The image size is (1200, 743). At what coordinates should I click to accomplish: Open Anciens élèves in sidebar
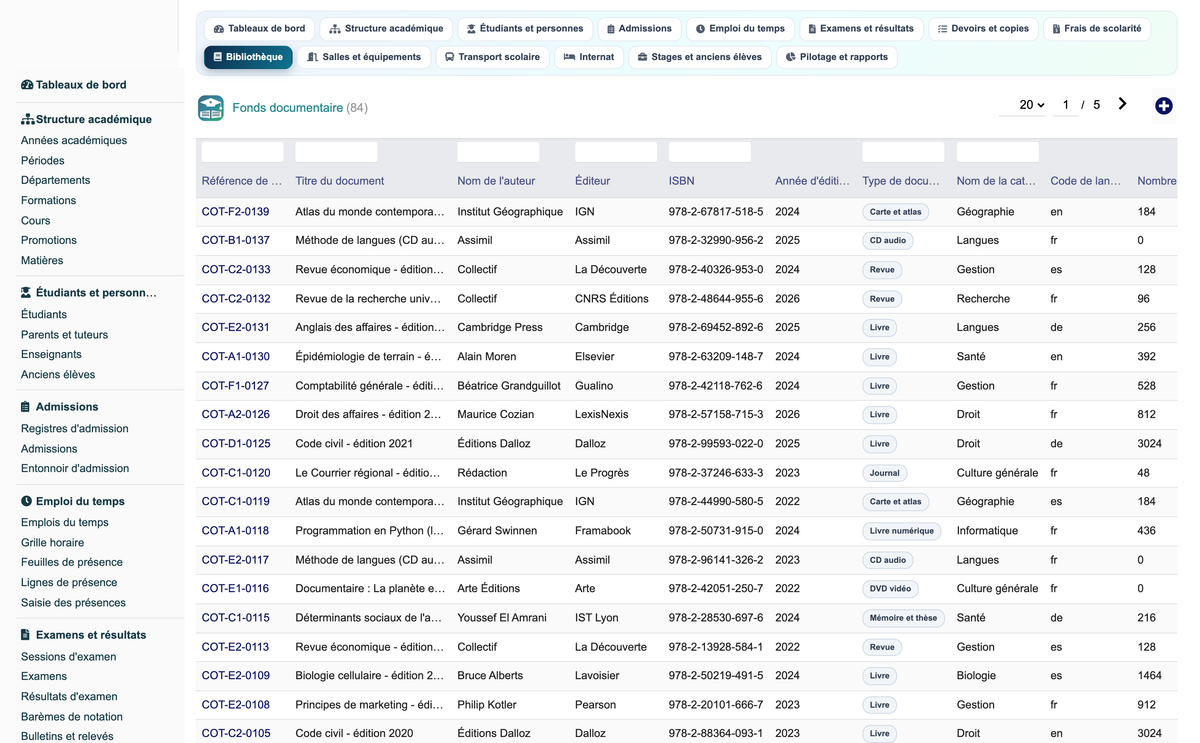point(58,374)
